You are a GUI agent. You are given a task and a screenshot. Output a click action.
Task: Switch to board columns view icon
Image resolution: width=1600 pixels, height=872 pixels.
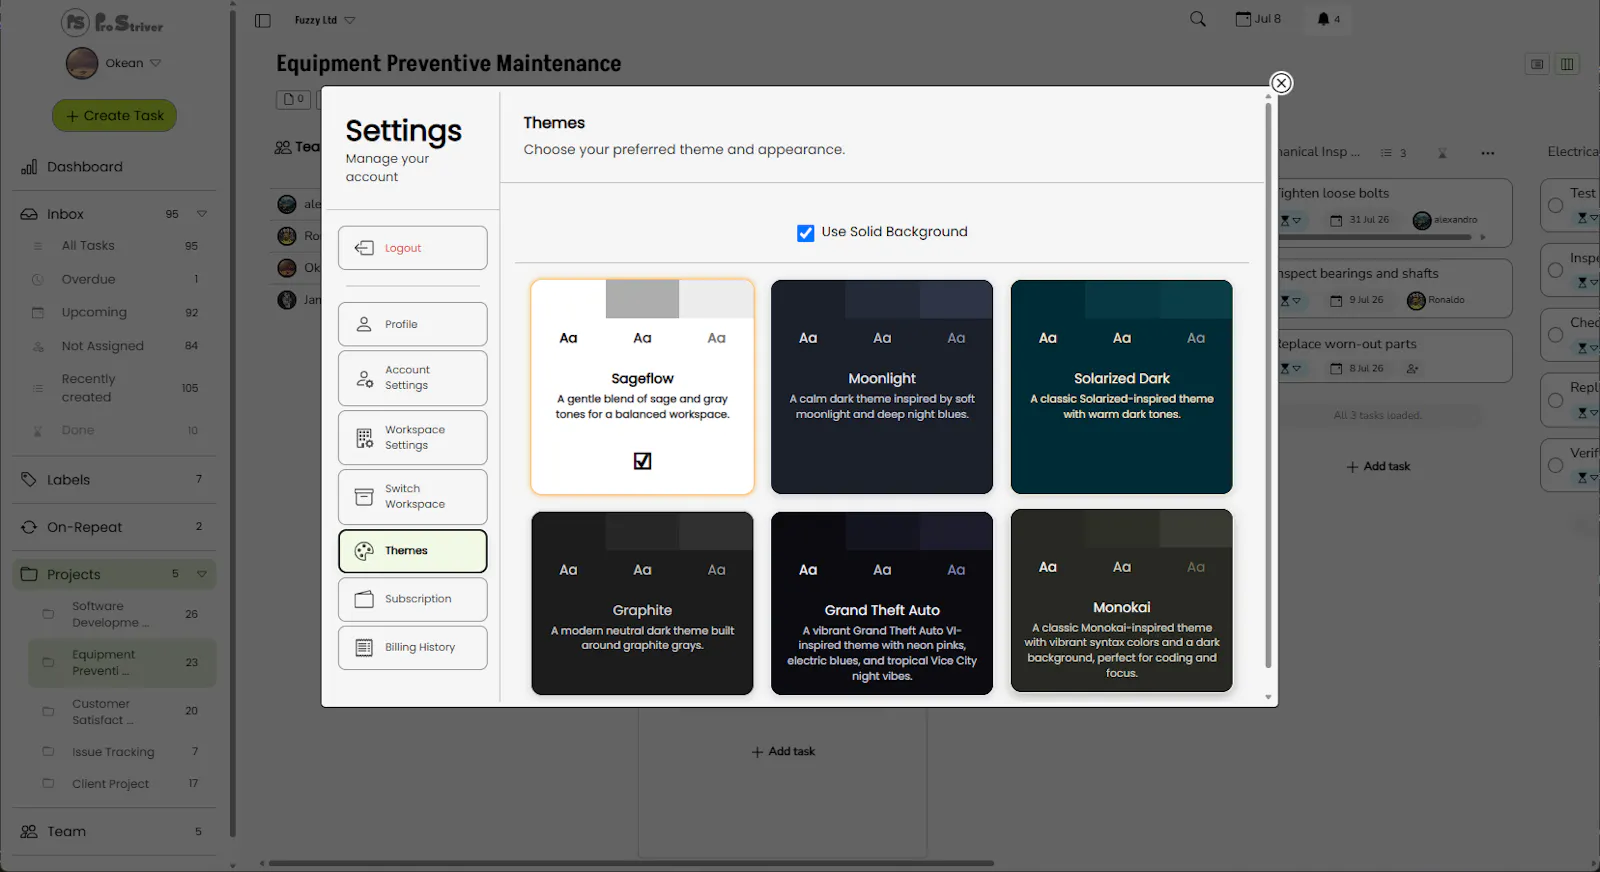pos(1567,64)
